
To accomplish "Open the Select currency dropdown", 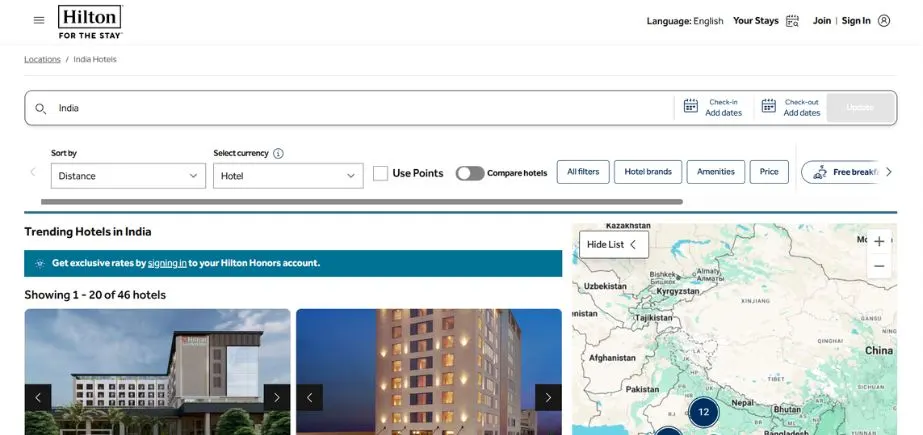I will 287,176.
